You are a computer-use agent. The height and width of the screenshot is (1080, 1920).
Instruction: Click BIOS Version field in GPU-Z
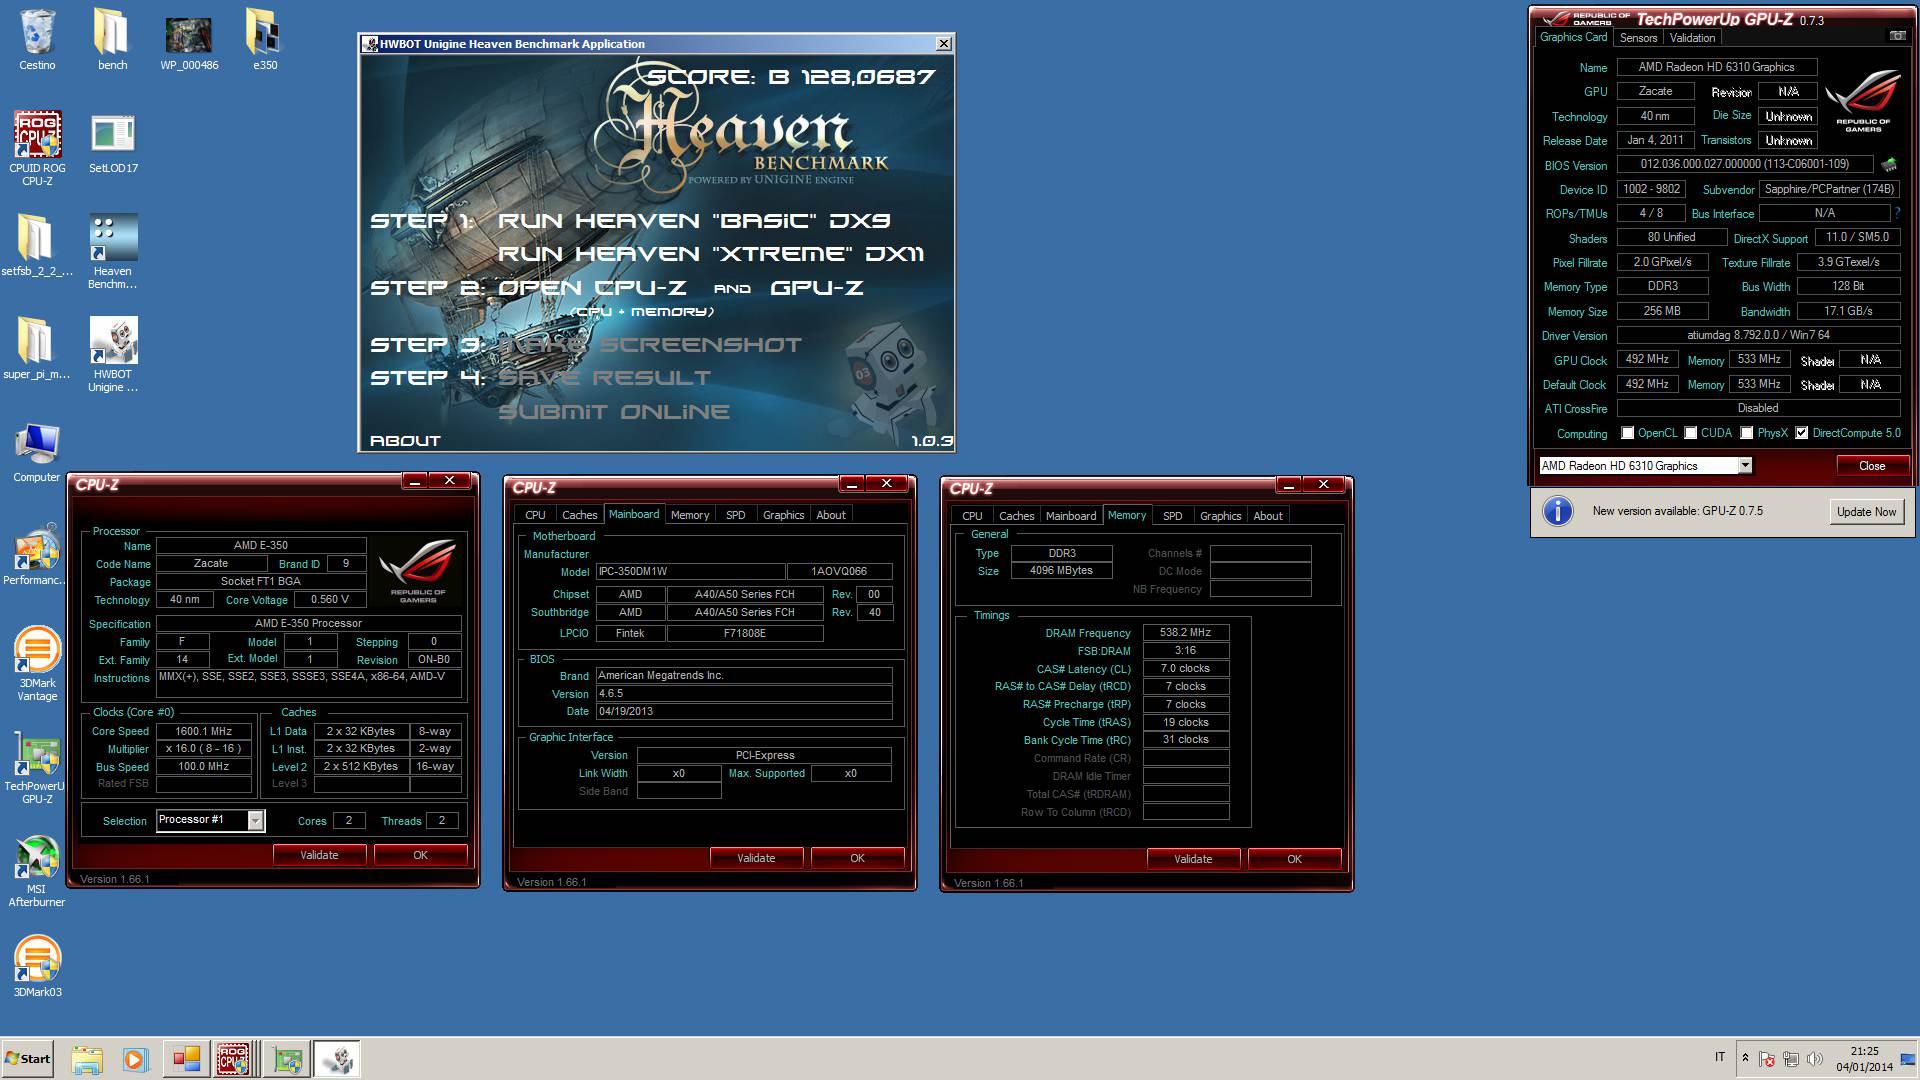click(x=1745, y=164)
